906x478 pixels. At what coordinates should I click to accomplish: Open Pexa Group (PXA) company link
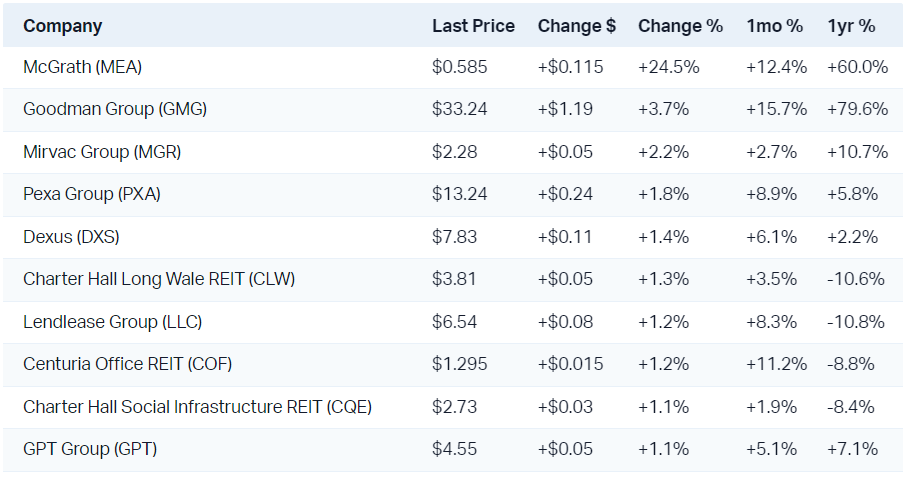pos(92,194)
